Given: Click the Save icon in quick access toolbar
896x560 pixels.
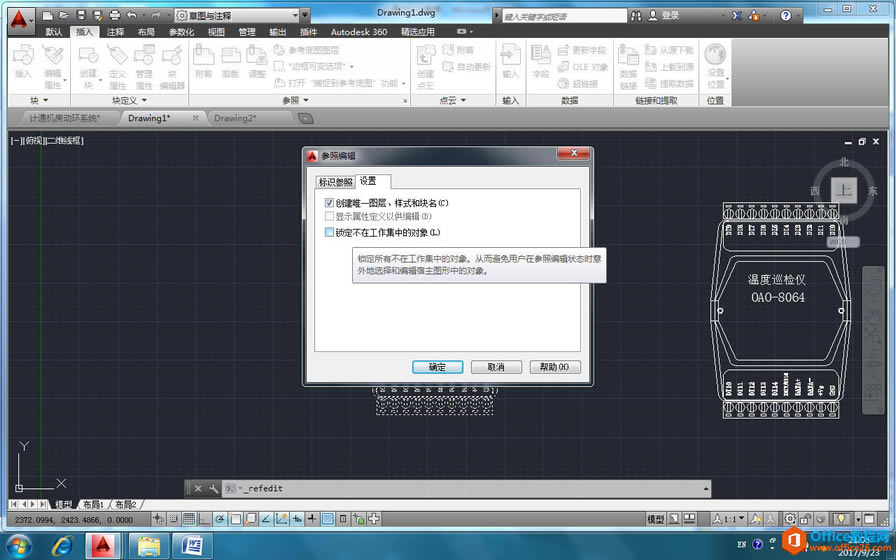Looking at the screenshot, I should coord(81,15).
